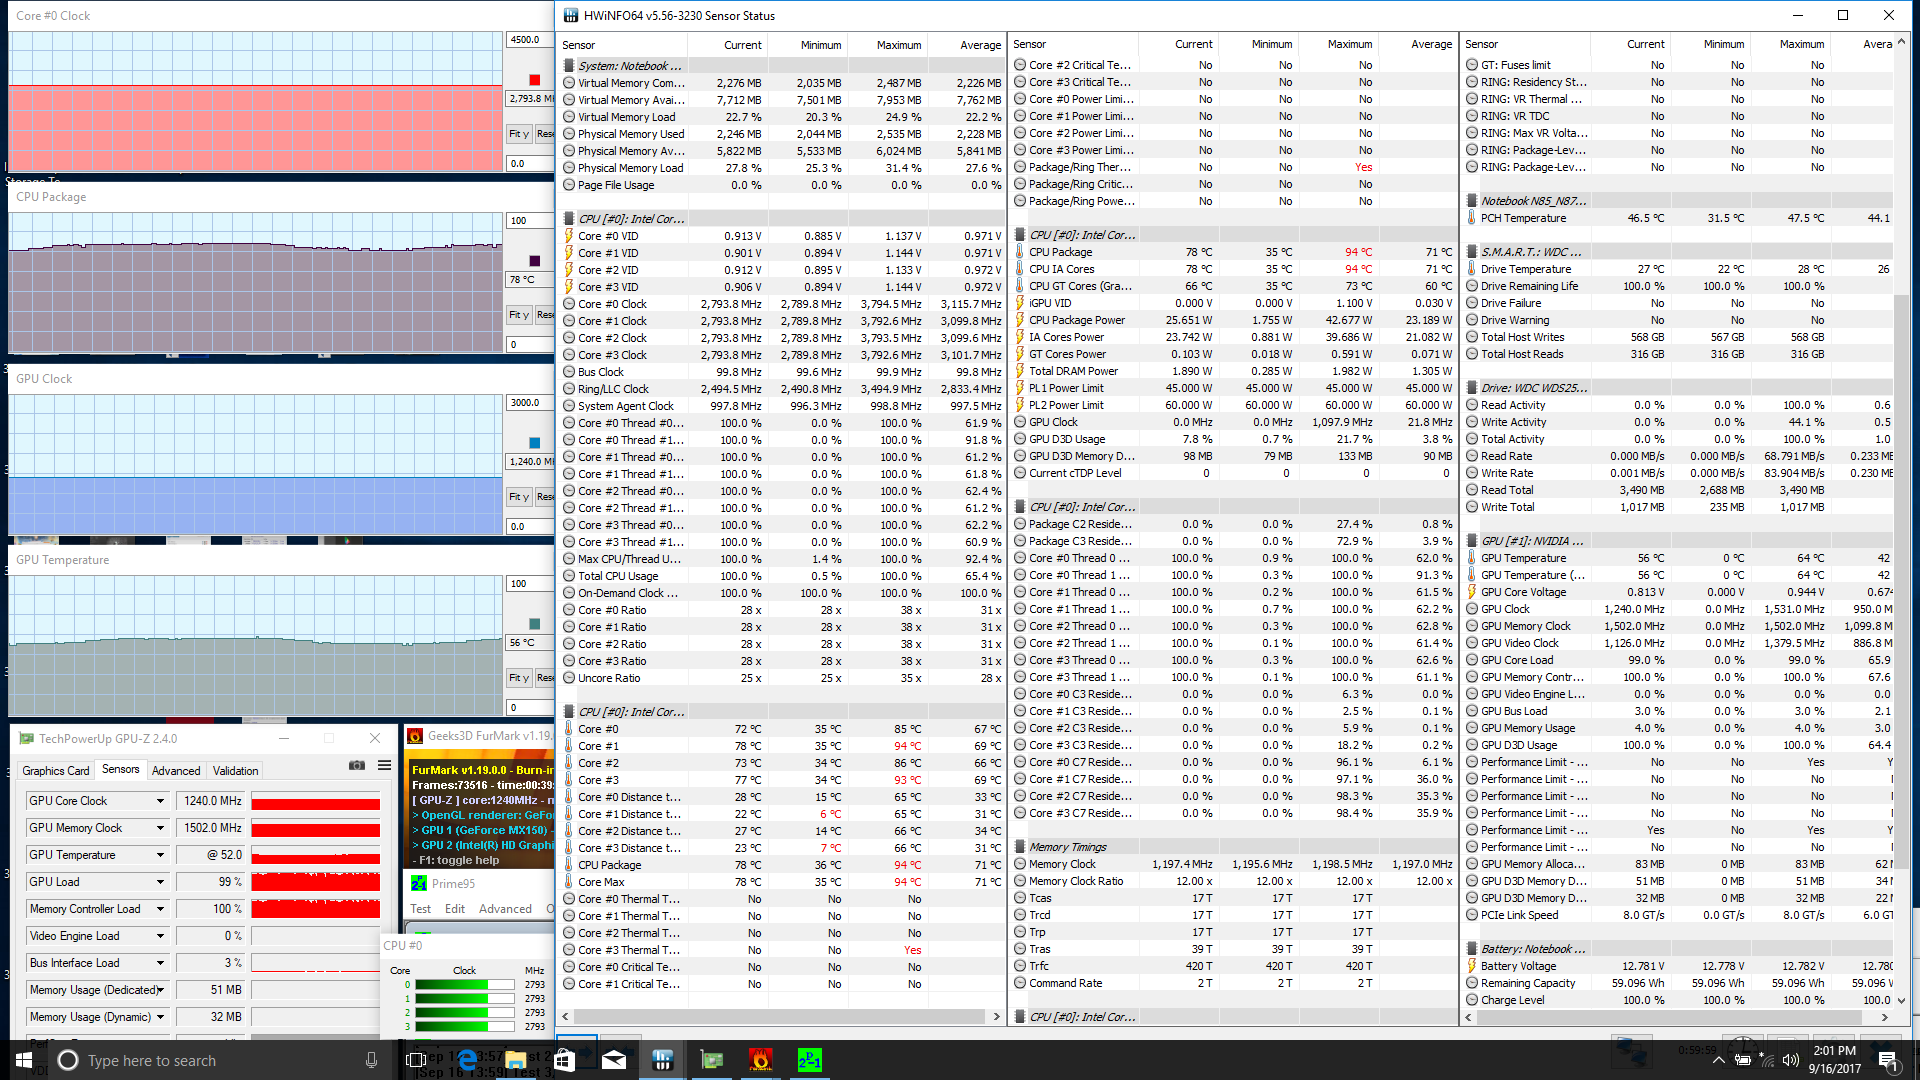Click the Core #0 VID lightning icon
Image resolution: width=1920 pixels, height=1080 pixels.
click(569, 236)
